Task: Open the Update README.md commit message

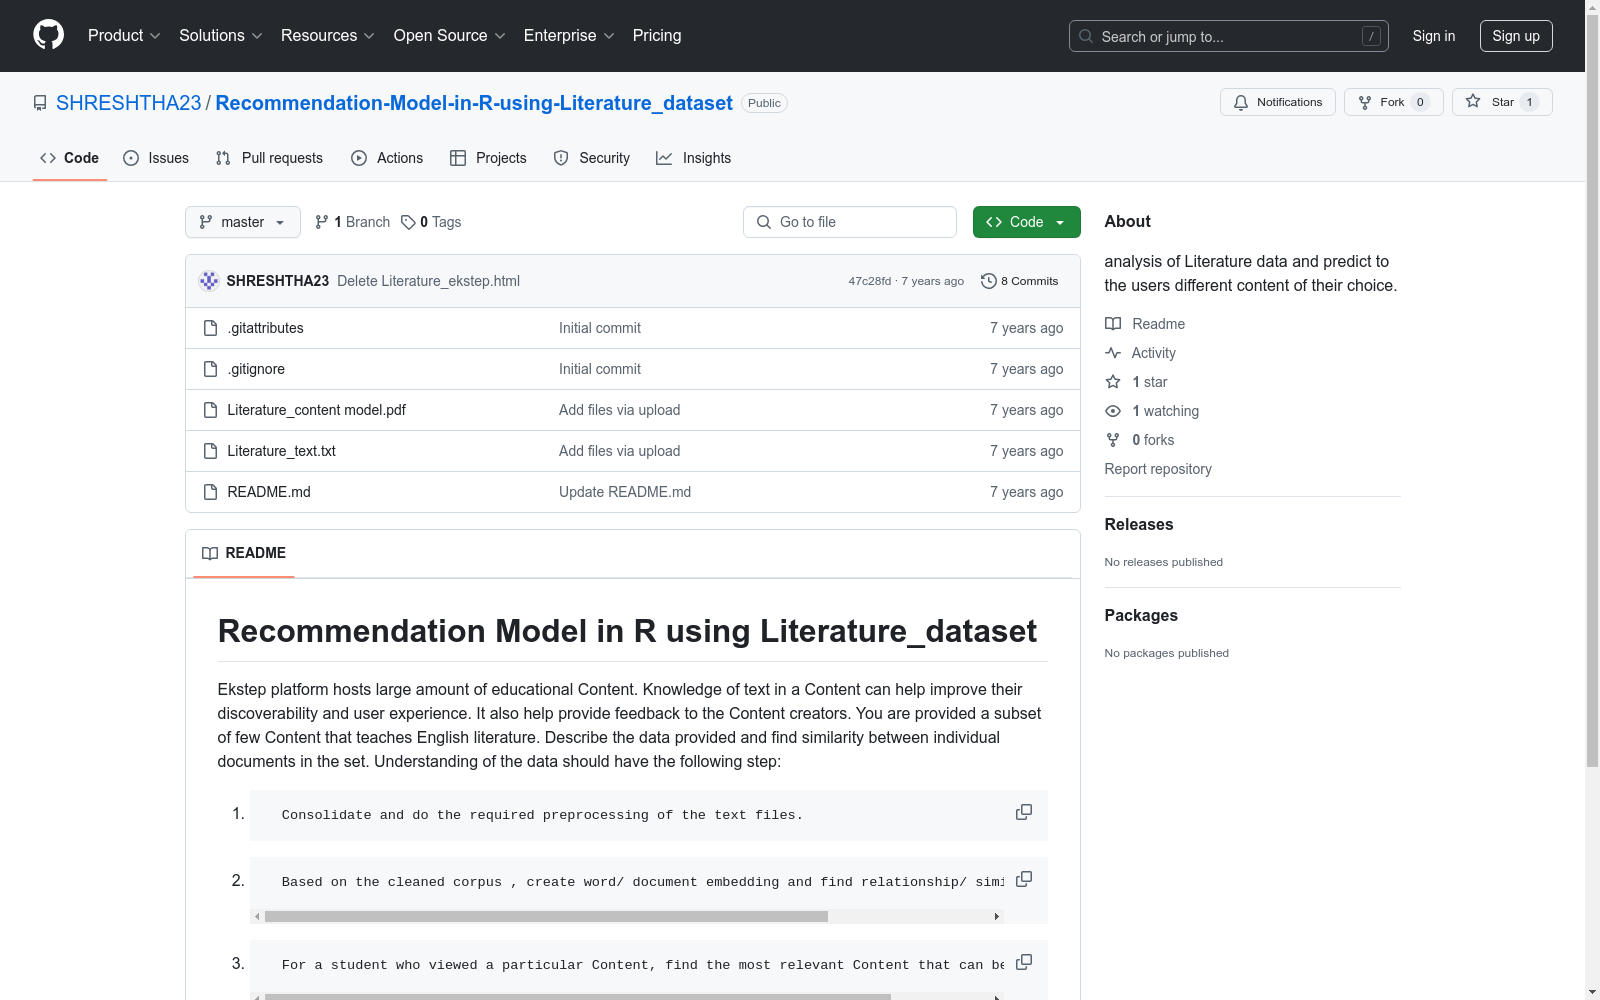Action: [x=625, y=492]
